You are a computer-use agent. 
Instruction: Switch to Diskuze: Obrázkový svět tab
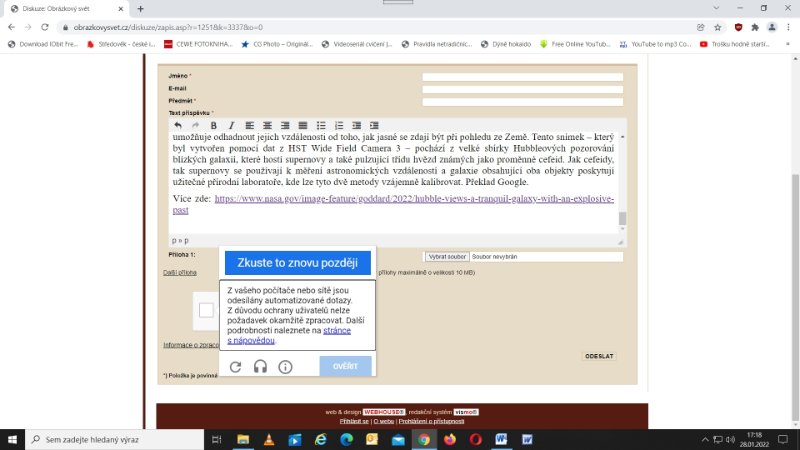66,9
